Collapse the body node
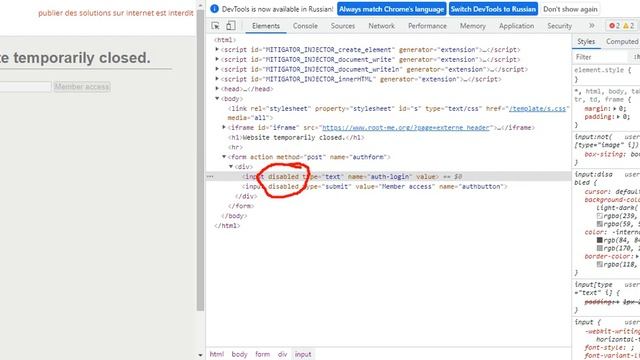Viewport: 640px width, 360px height. click(217, 98)
